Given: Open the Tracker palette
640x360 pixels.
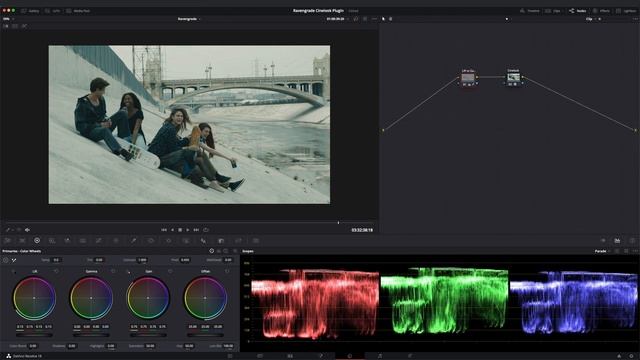Looking at the screenshot, I should pos(169,241).
